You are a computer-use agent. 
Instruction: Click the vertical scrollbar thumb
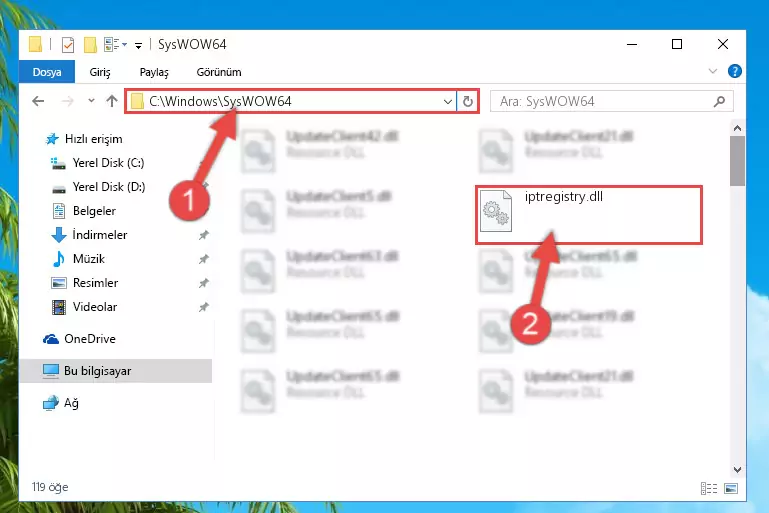737,161
